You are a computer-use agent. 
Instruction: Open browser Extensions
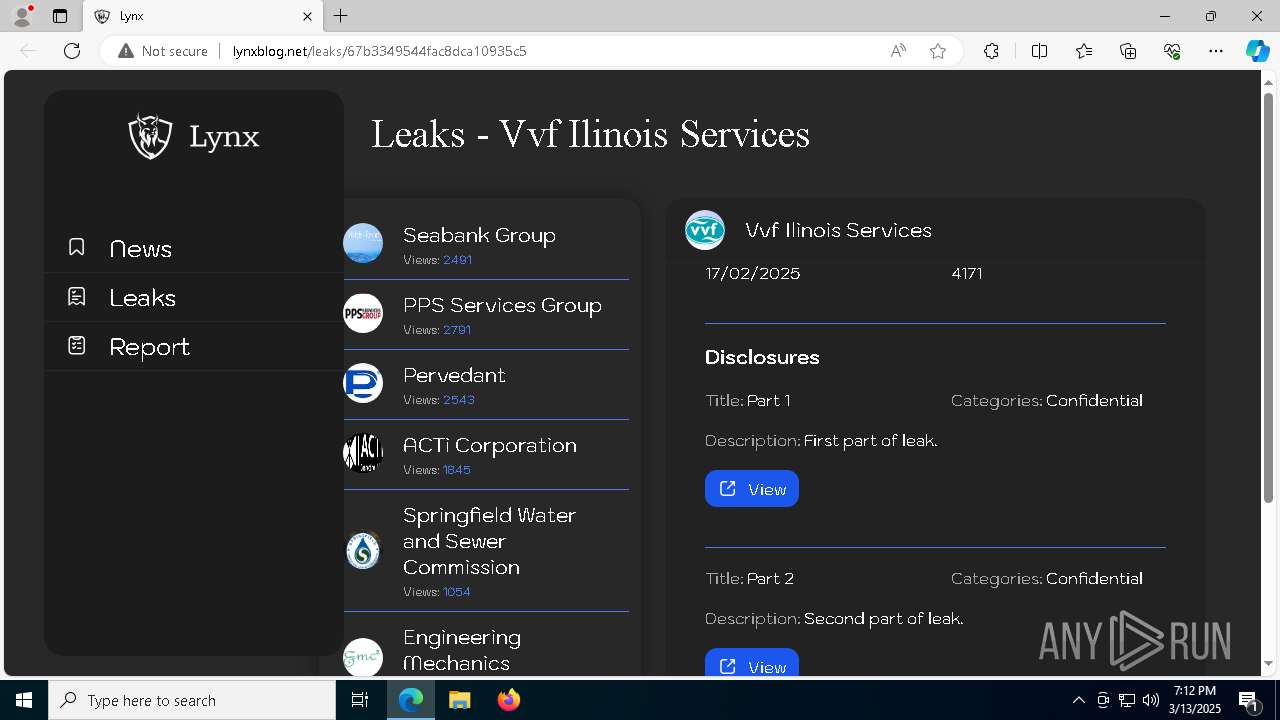pyautogui.click(x=991, y=51)
